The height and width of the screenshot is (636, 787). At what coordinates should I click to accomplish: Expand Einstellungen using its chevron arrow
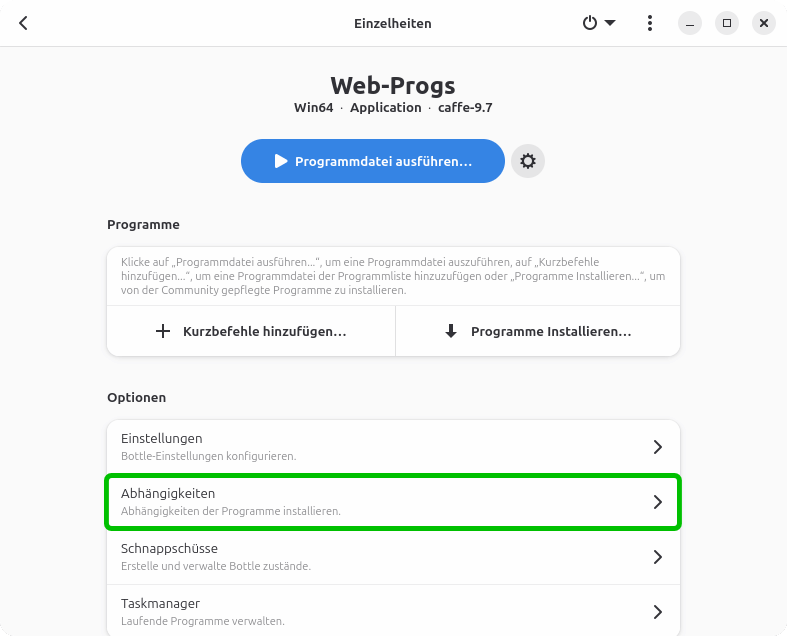[x=657, y=447]
